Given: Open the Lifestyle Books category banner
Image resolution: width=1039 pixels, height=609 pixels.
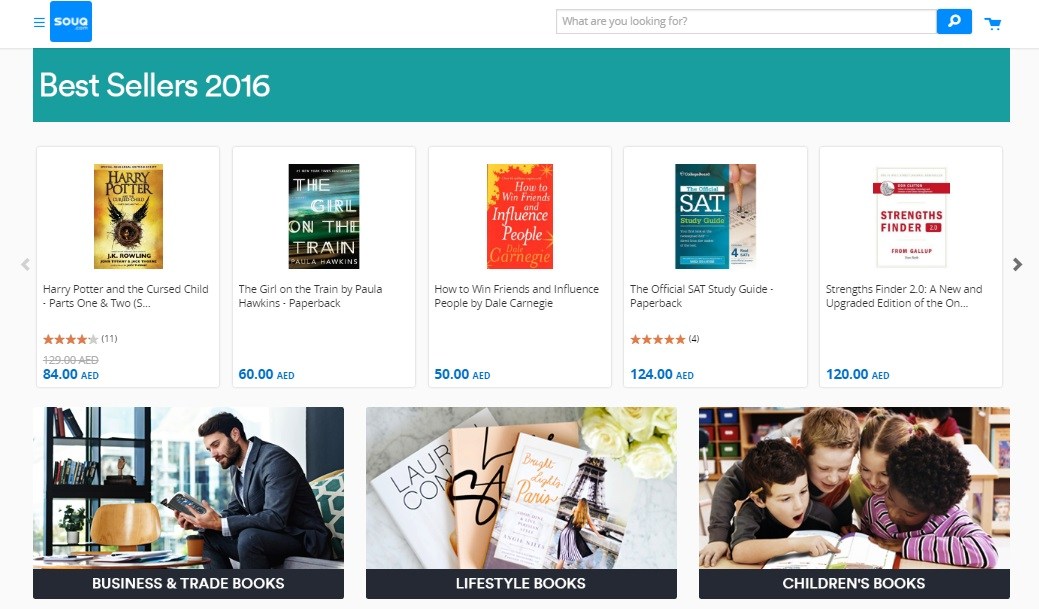Looking at the screenshot, I should click(521, 503).
